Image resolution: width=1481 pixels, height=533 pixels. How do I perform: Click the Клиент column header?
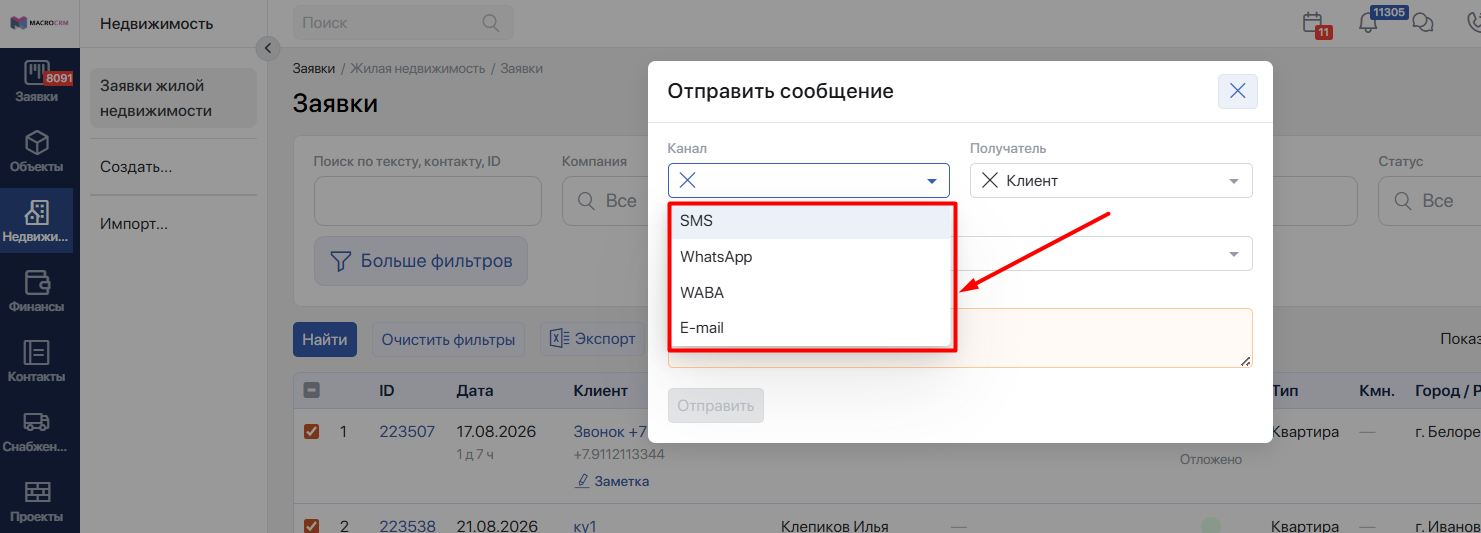(601, 391)
